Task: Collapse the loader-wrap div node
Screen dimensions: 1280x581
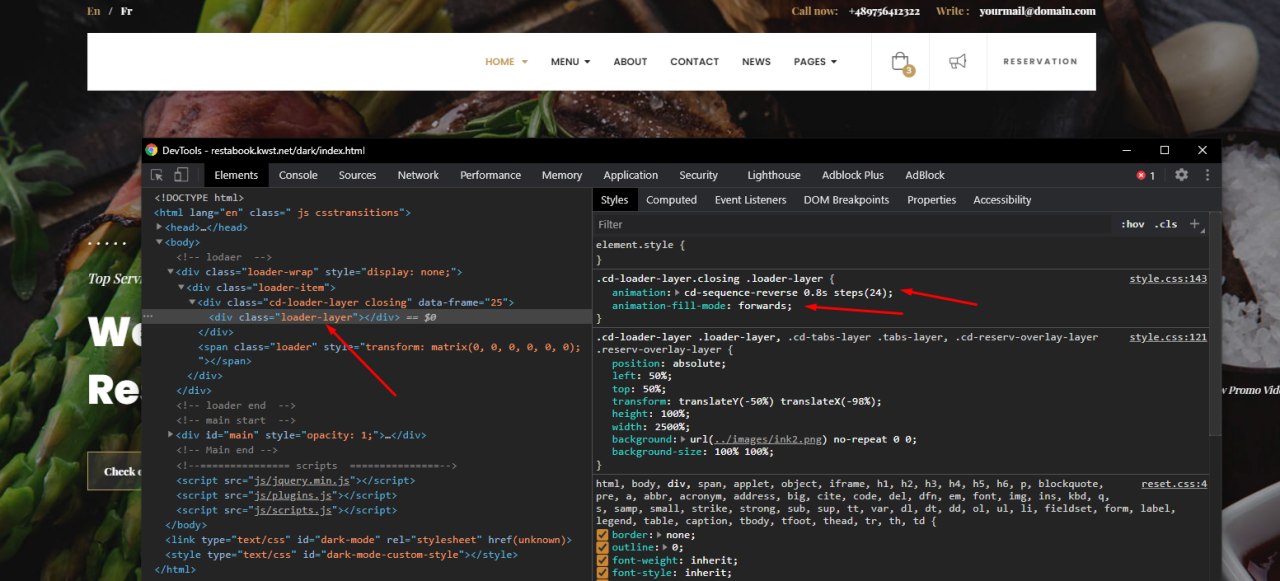Action: pos(171,272)
